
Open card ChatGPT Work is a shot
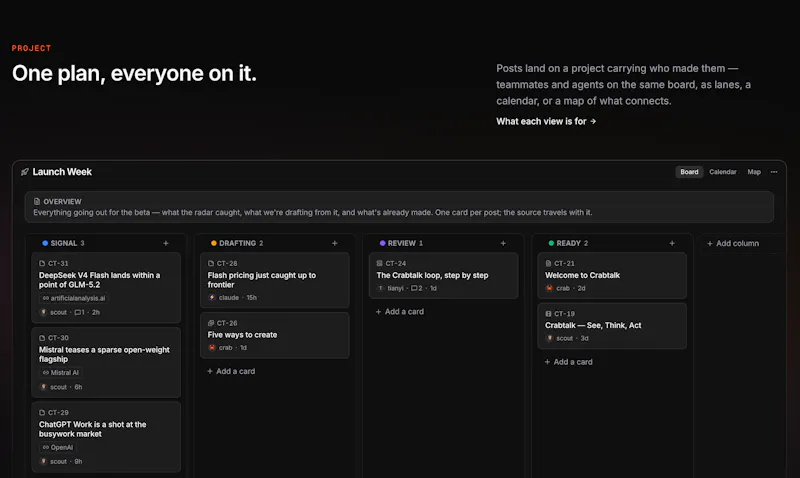coord(106,437)
